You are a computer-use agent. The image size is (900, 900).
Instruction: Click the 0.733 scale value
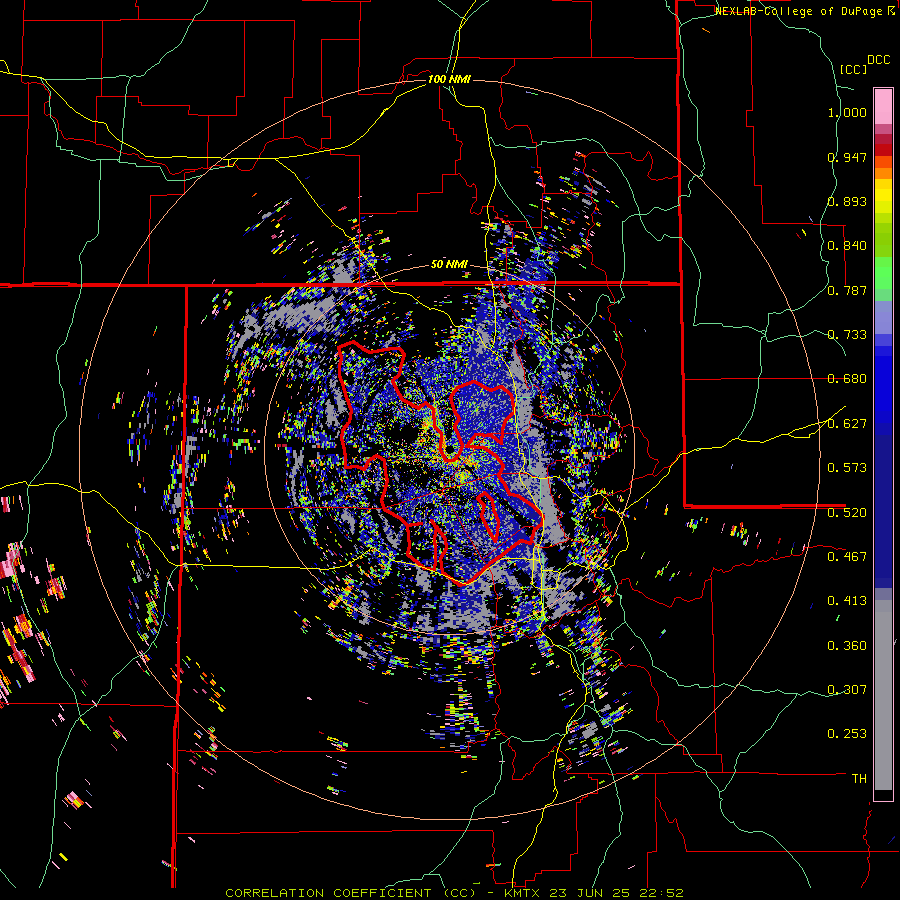click(847, 335)
